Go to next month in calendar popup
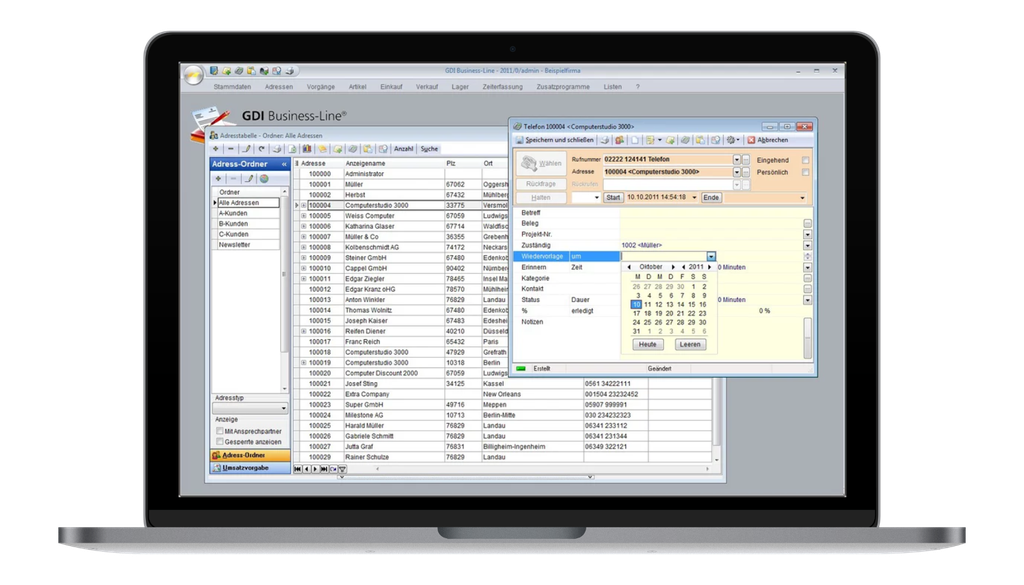Image resolution: width=1024 pixels, height=585 pixels. click(673, 267)
